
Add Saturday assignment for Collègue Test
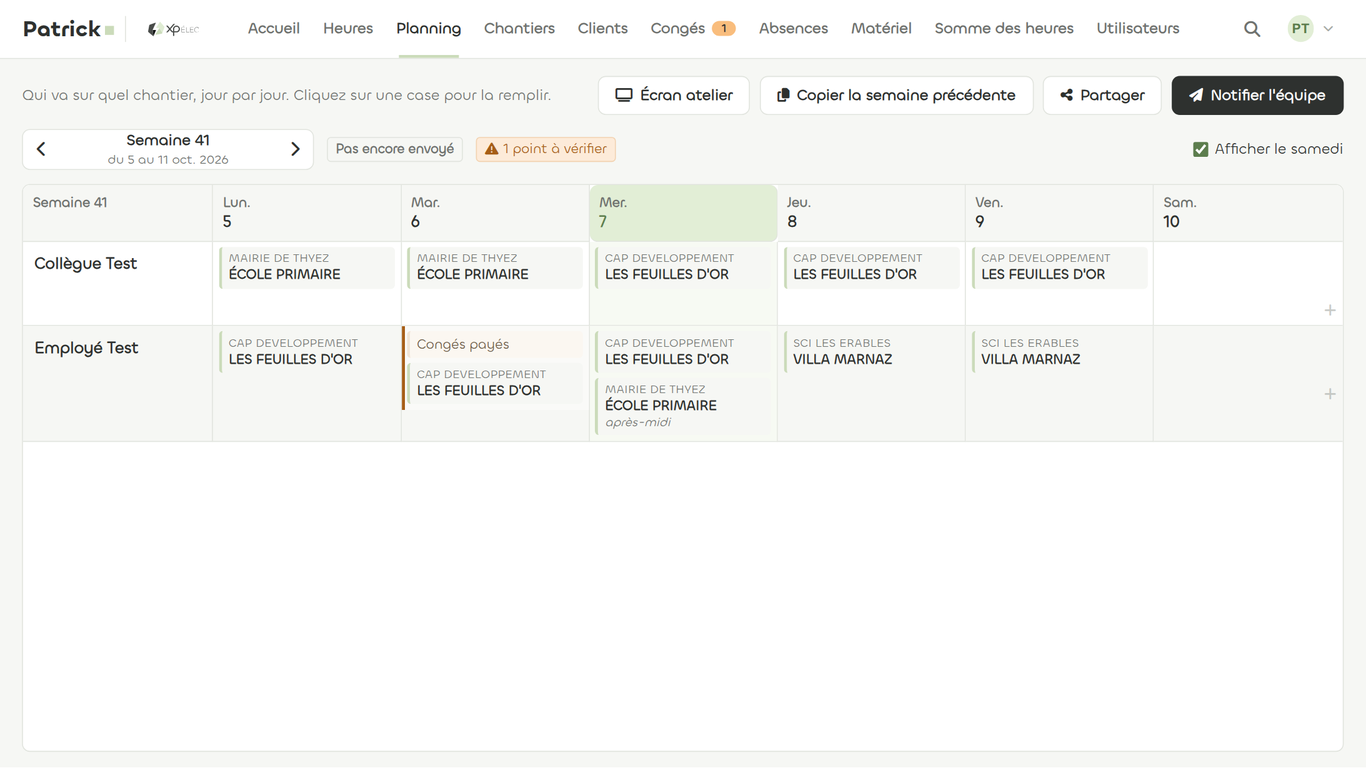pyautogui.click(x=1330, y=310)
